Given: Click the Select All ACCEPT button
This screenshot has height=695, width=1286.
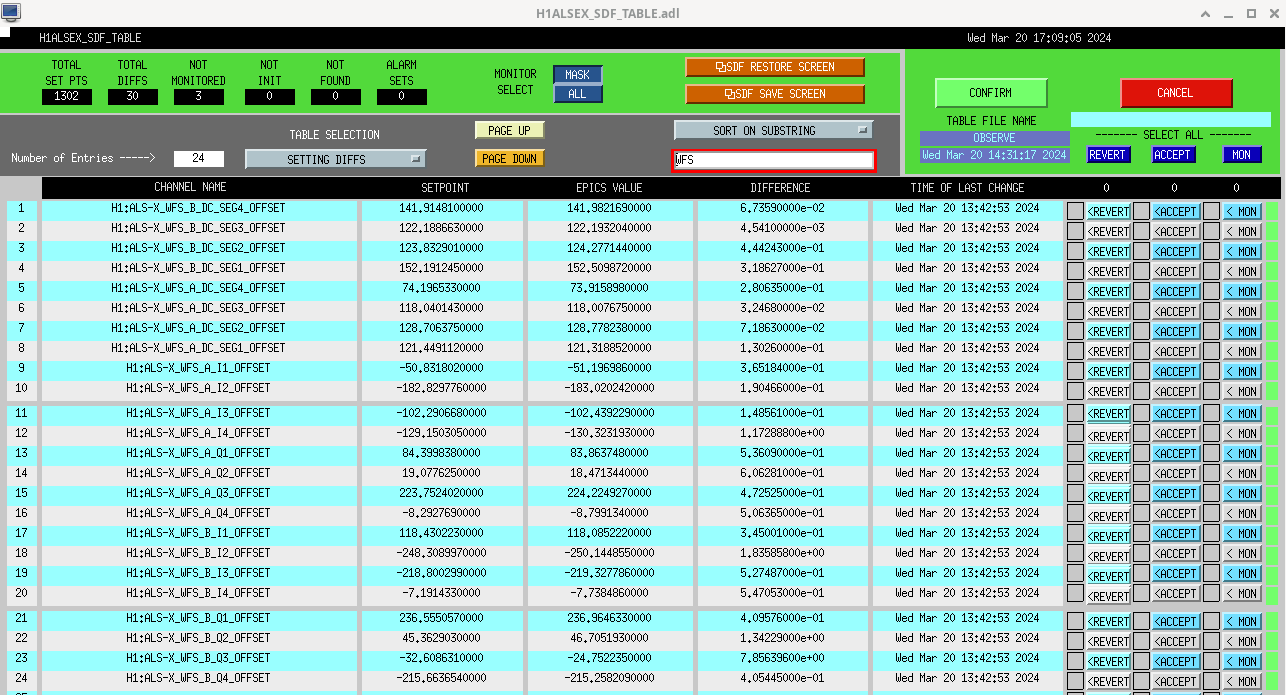Looking at the screenshot, I should 1173,155.
